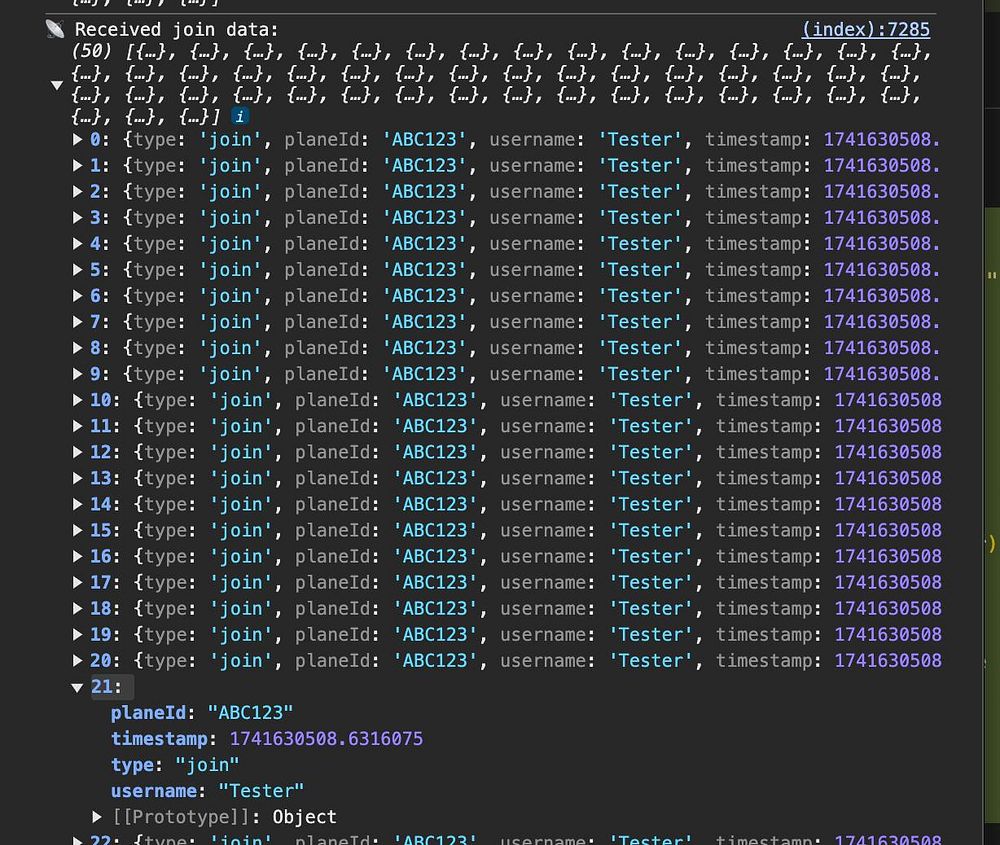Screen dimensions: 1000x845
Task: Expand array item 5
Action: tap(78, 270)
